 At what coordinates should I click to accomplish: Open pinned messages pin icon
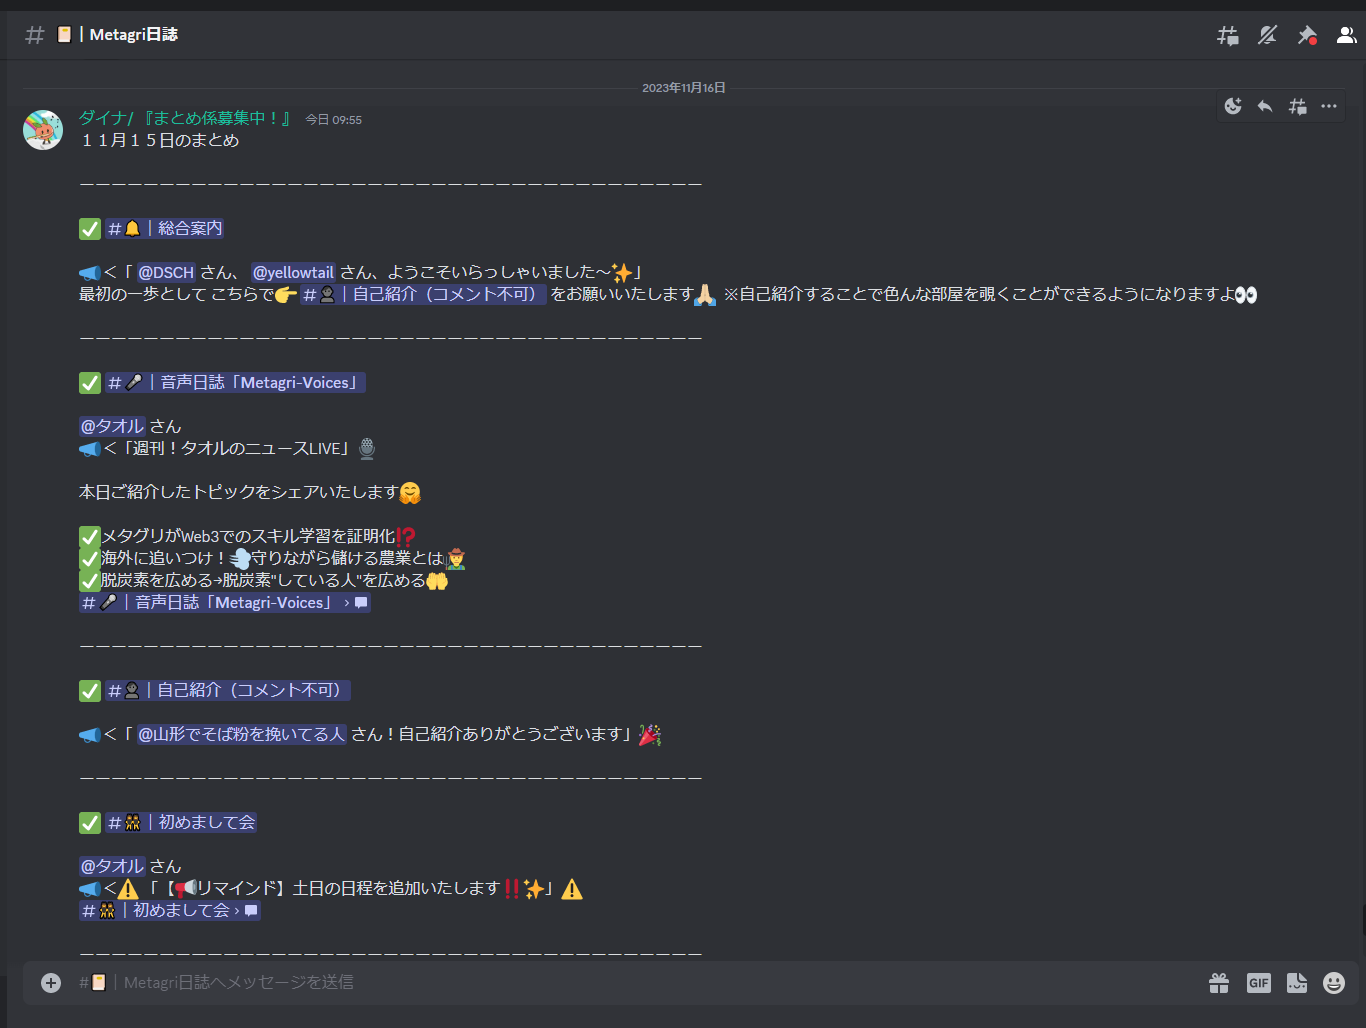click(1307, 35)
